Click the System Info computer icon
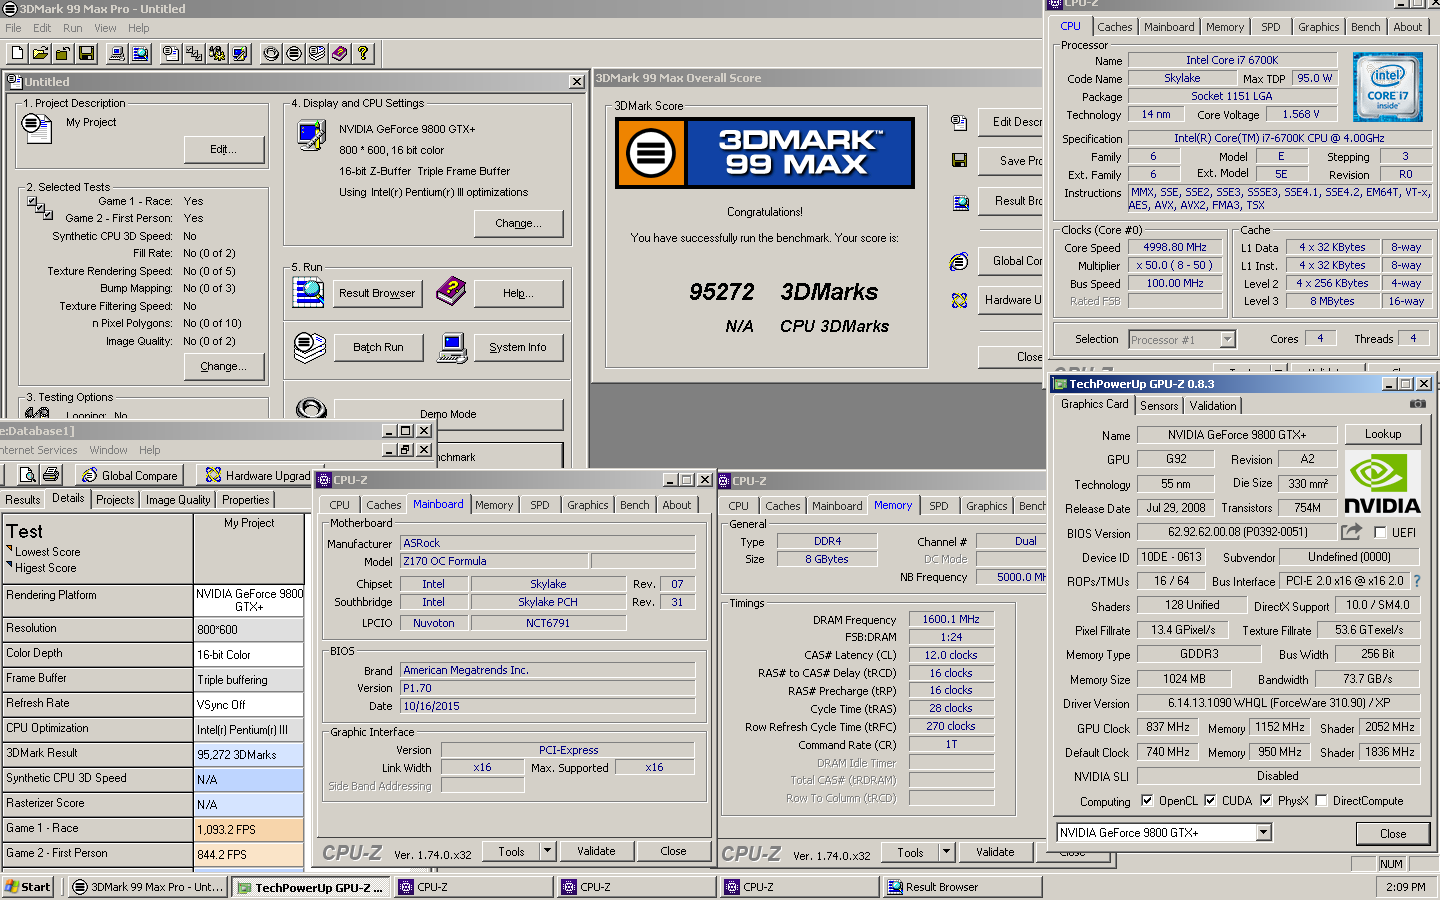The image size is (1440, 900). point(453,348)
